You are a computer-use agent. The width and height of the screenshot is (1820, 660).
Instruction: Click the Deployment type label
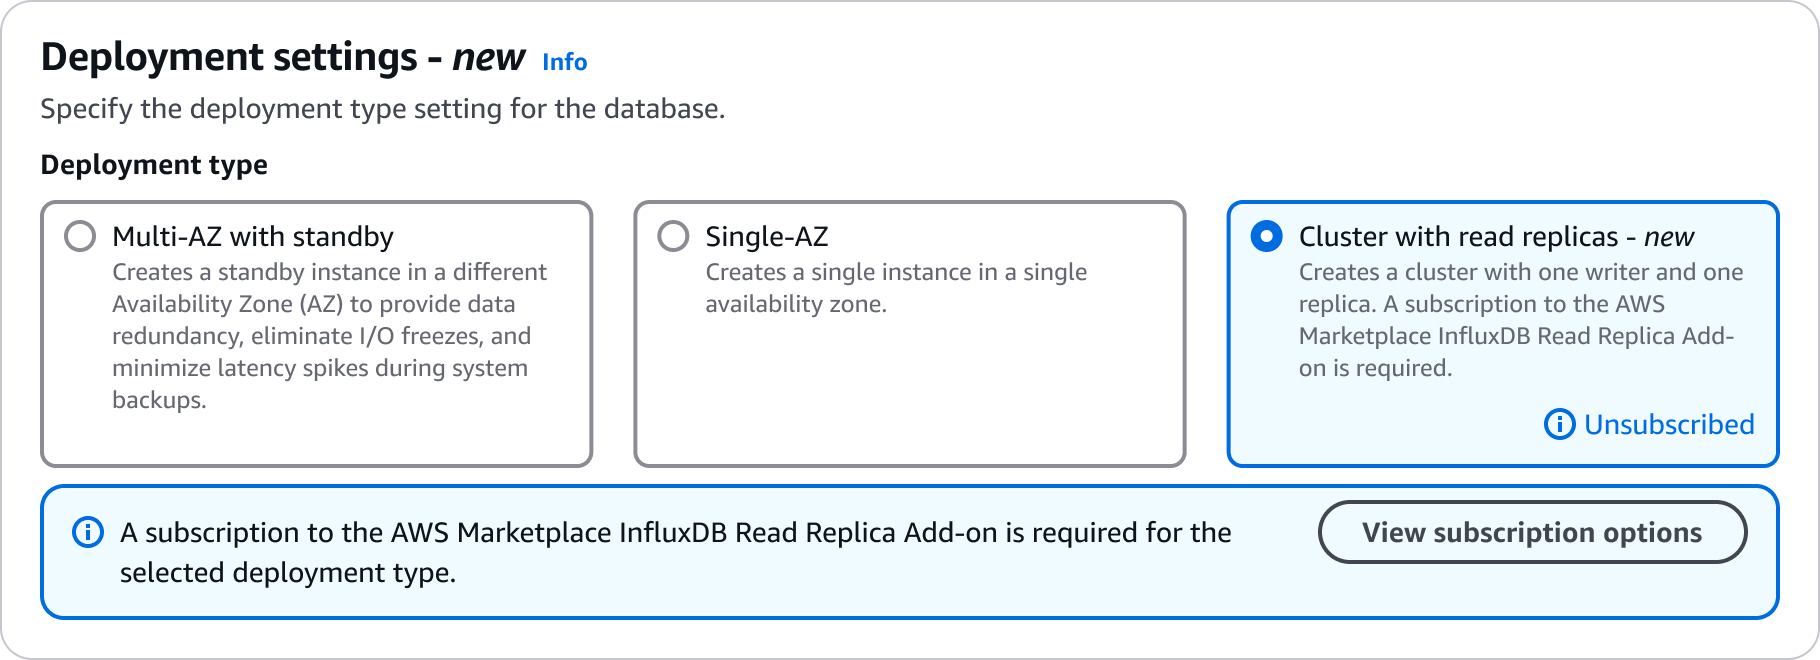[x=153, y=164]
